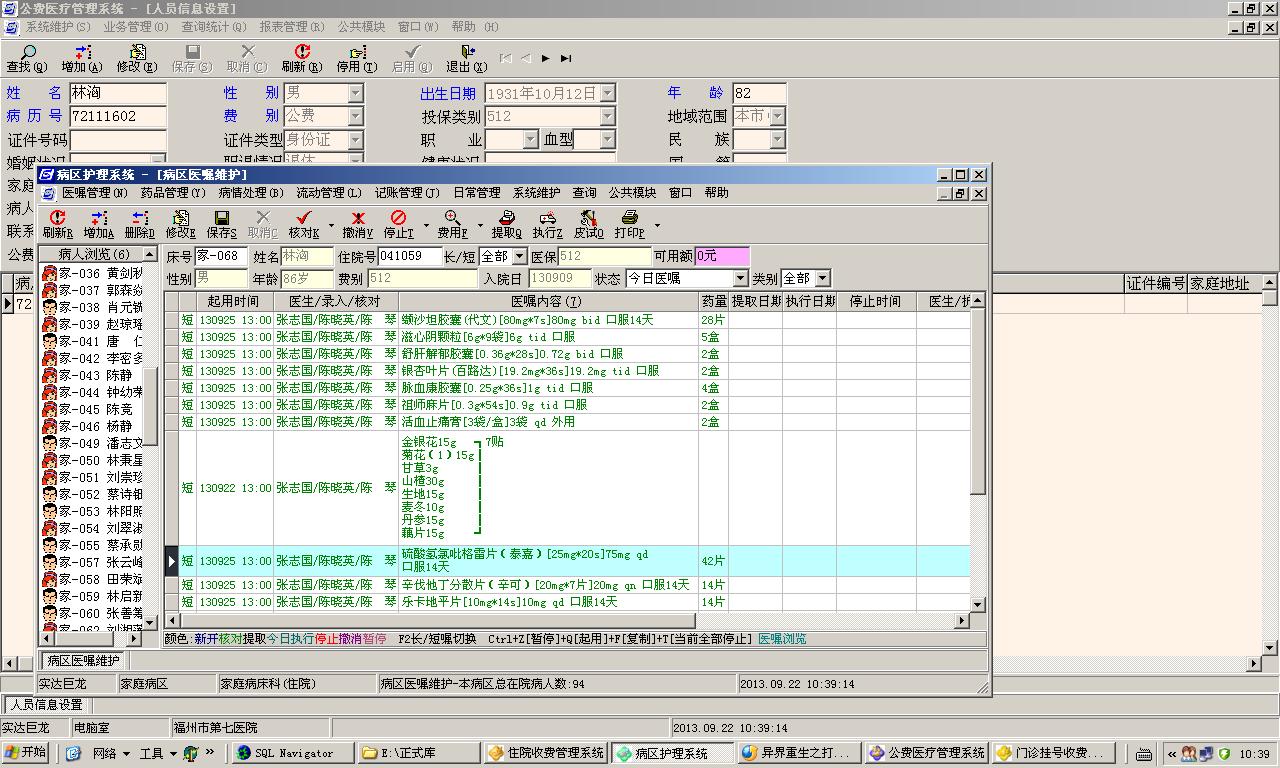Image resolution: width=1280 pixels, height=768 pixels.
Task: Open the 民族 ethnicity dropdown
Action: click(x=777, y=140)
